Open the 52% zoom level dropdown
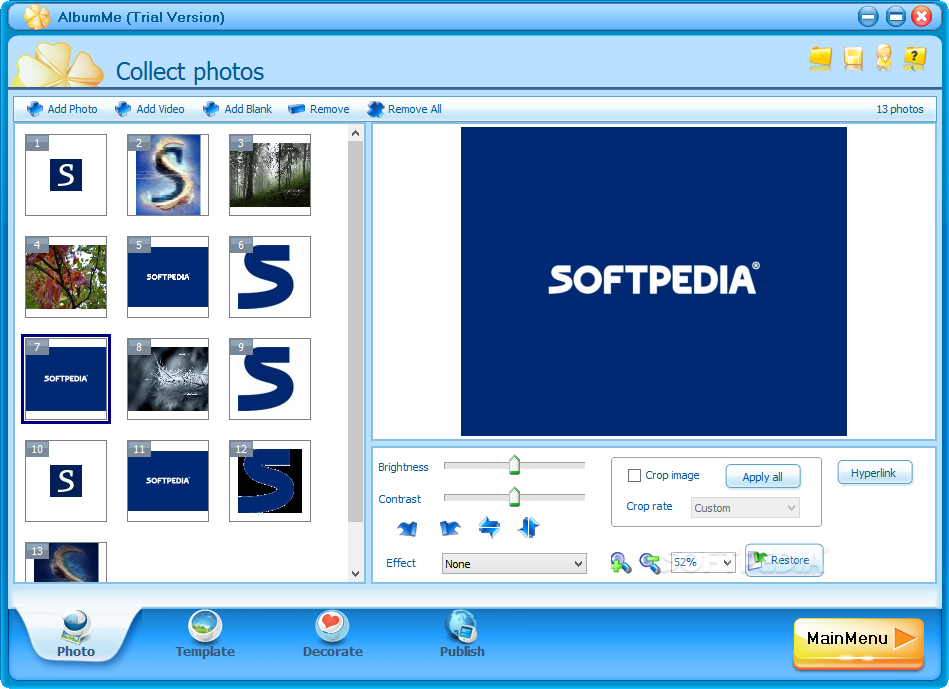The width and height of the screenshot is (949, 689). [703, 562]
